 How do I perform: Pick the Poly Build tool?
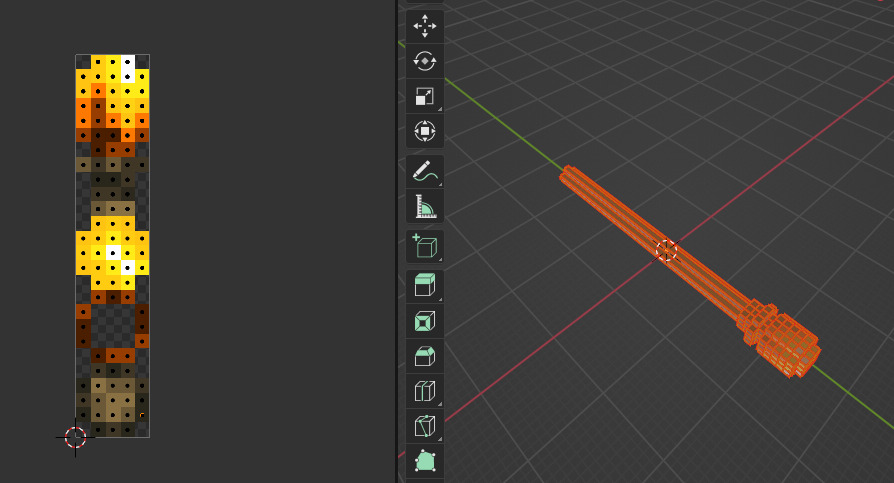[x=425, y=461]
